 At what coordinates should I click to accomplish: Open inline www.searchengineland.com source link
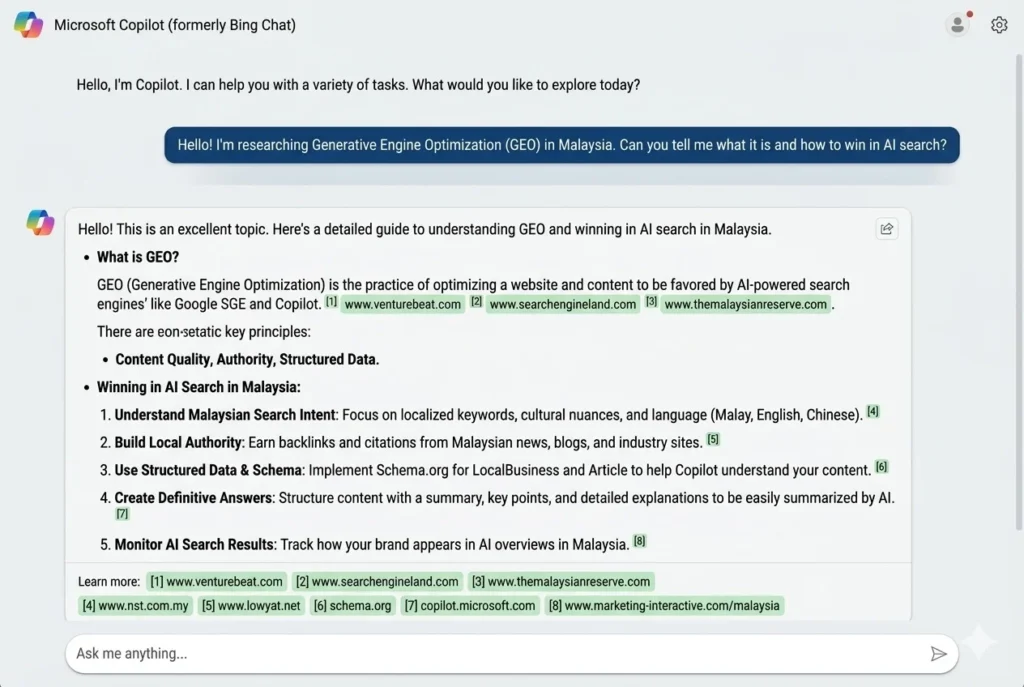tap(563, 304)
